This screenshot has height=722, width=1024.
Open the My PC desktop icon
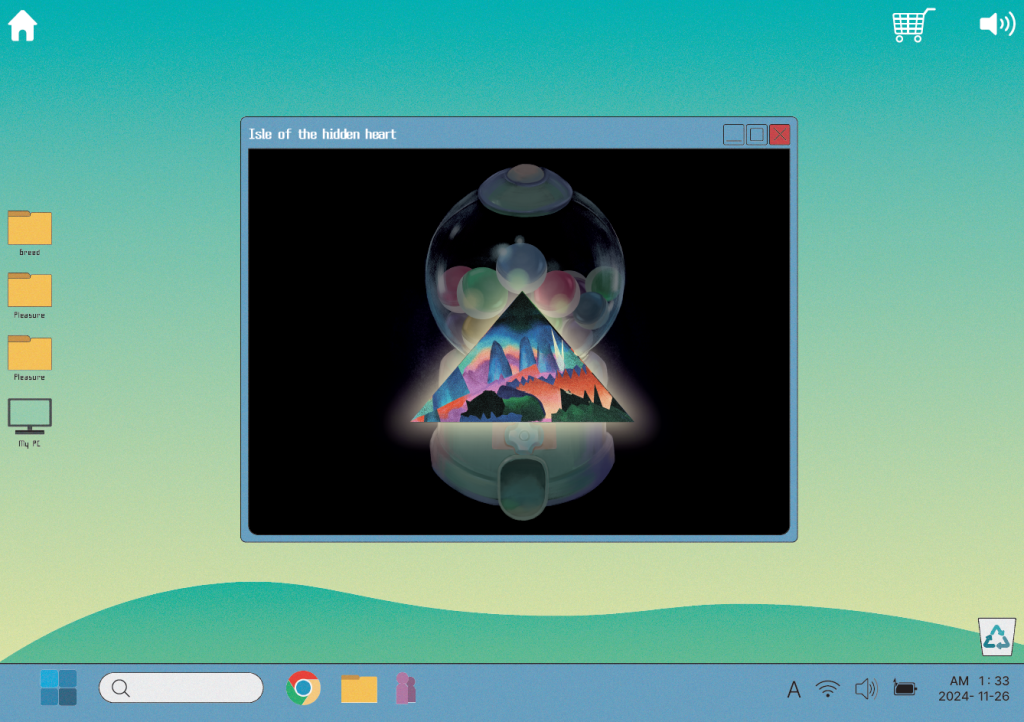(x=29, y=417)
